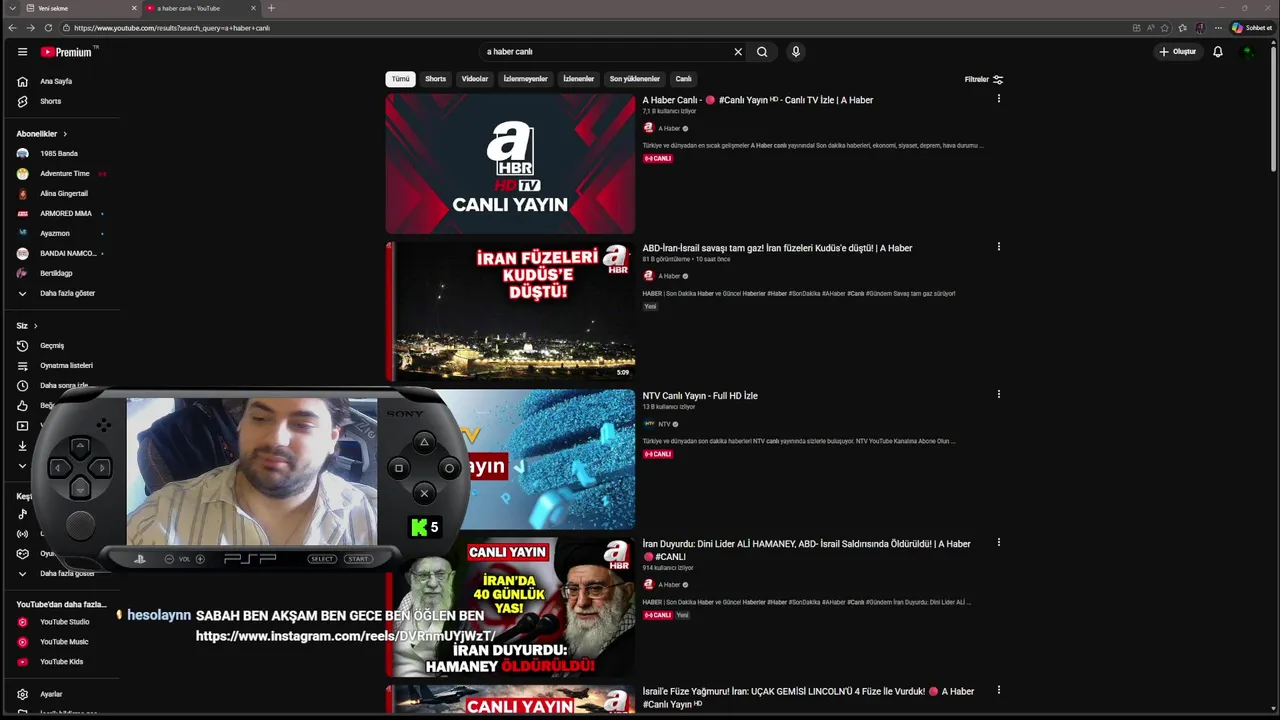Open Edge settings and more menu
This screenshot has width=1280, height=720.
click(x=1218, y=28)
